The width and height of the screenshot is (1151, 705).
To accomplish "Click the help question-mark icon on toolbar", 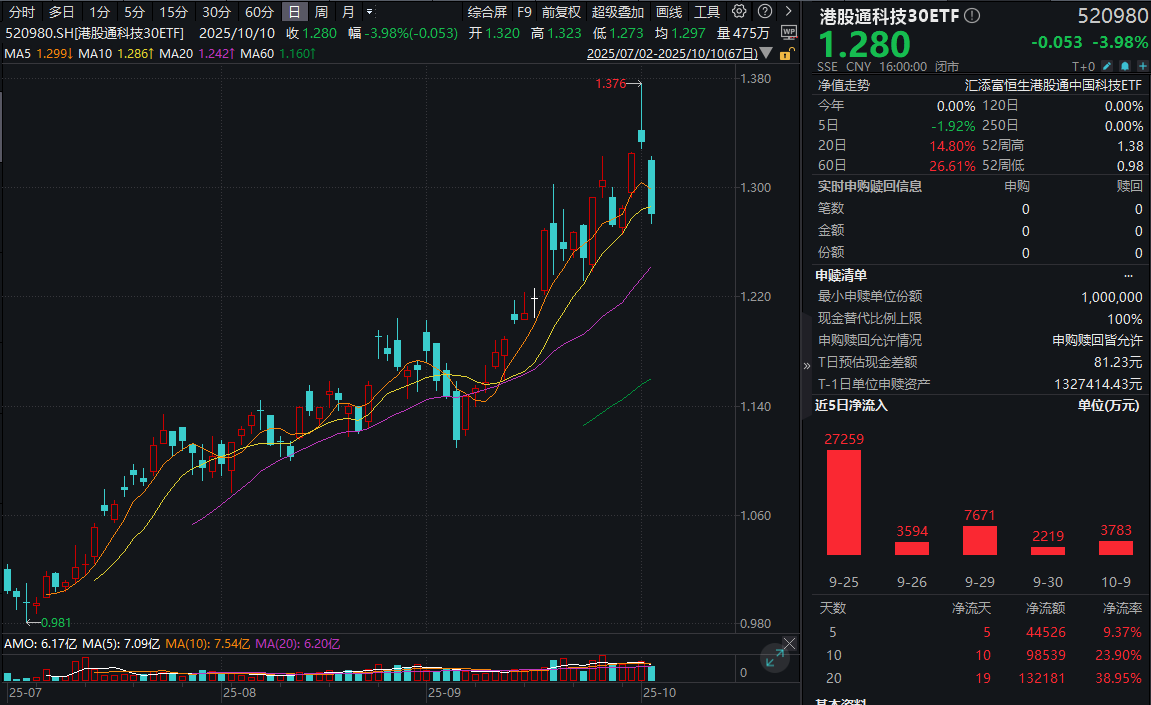I will coord(765,12).
